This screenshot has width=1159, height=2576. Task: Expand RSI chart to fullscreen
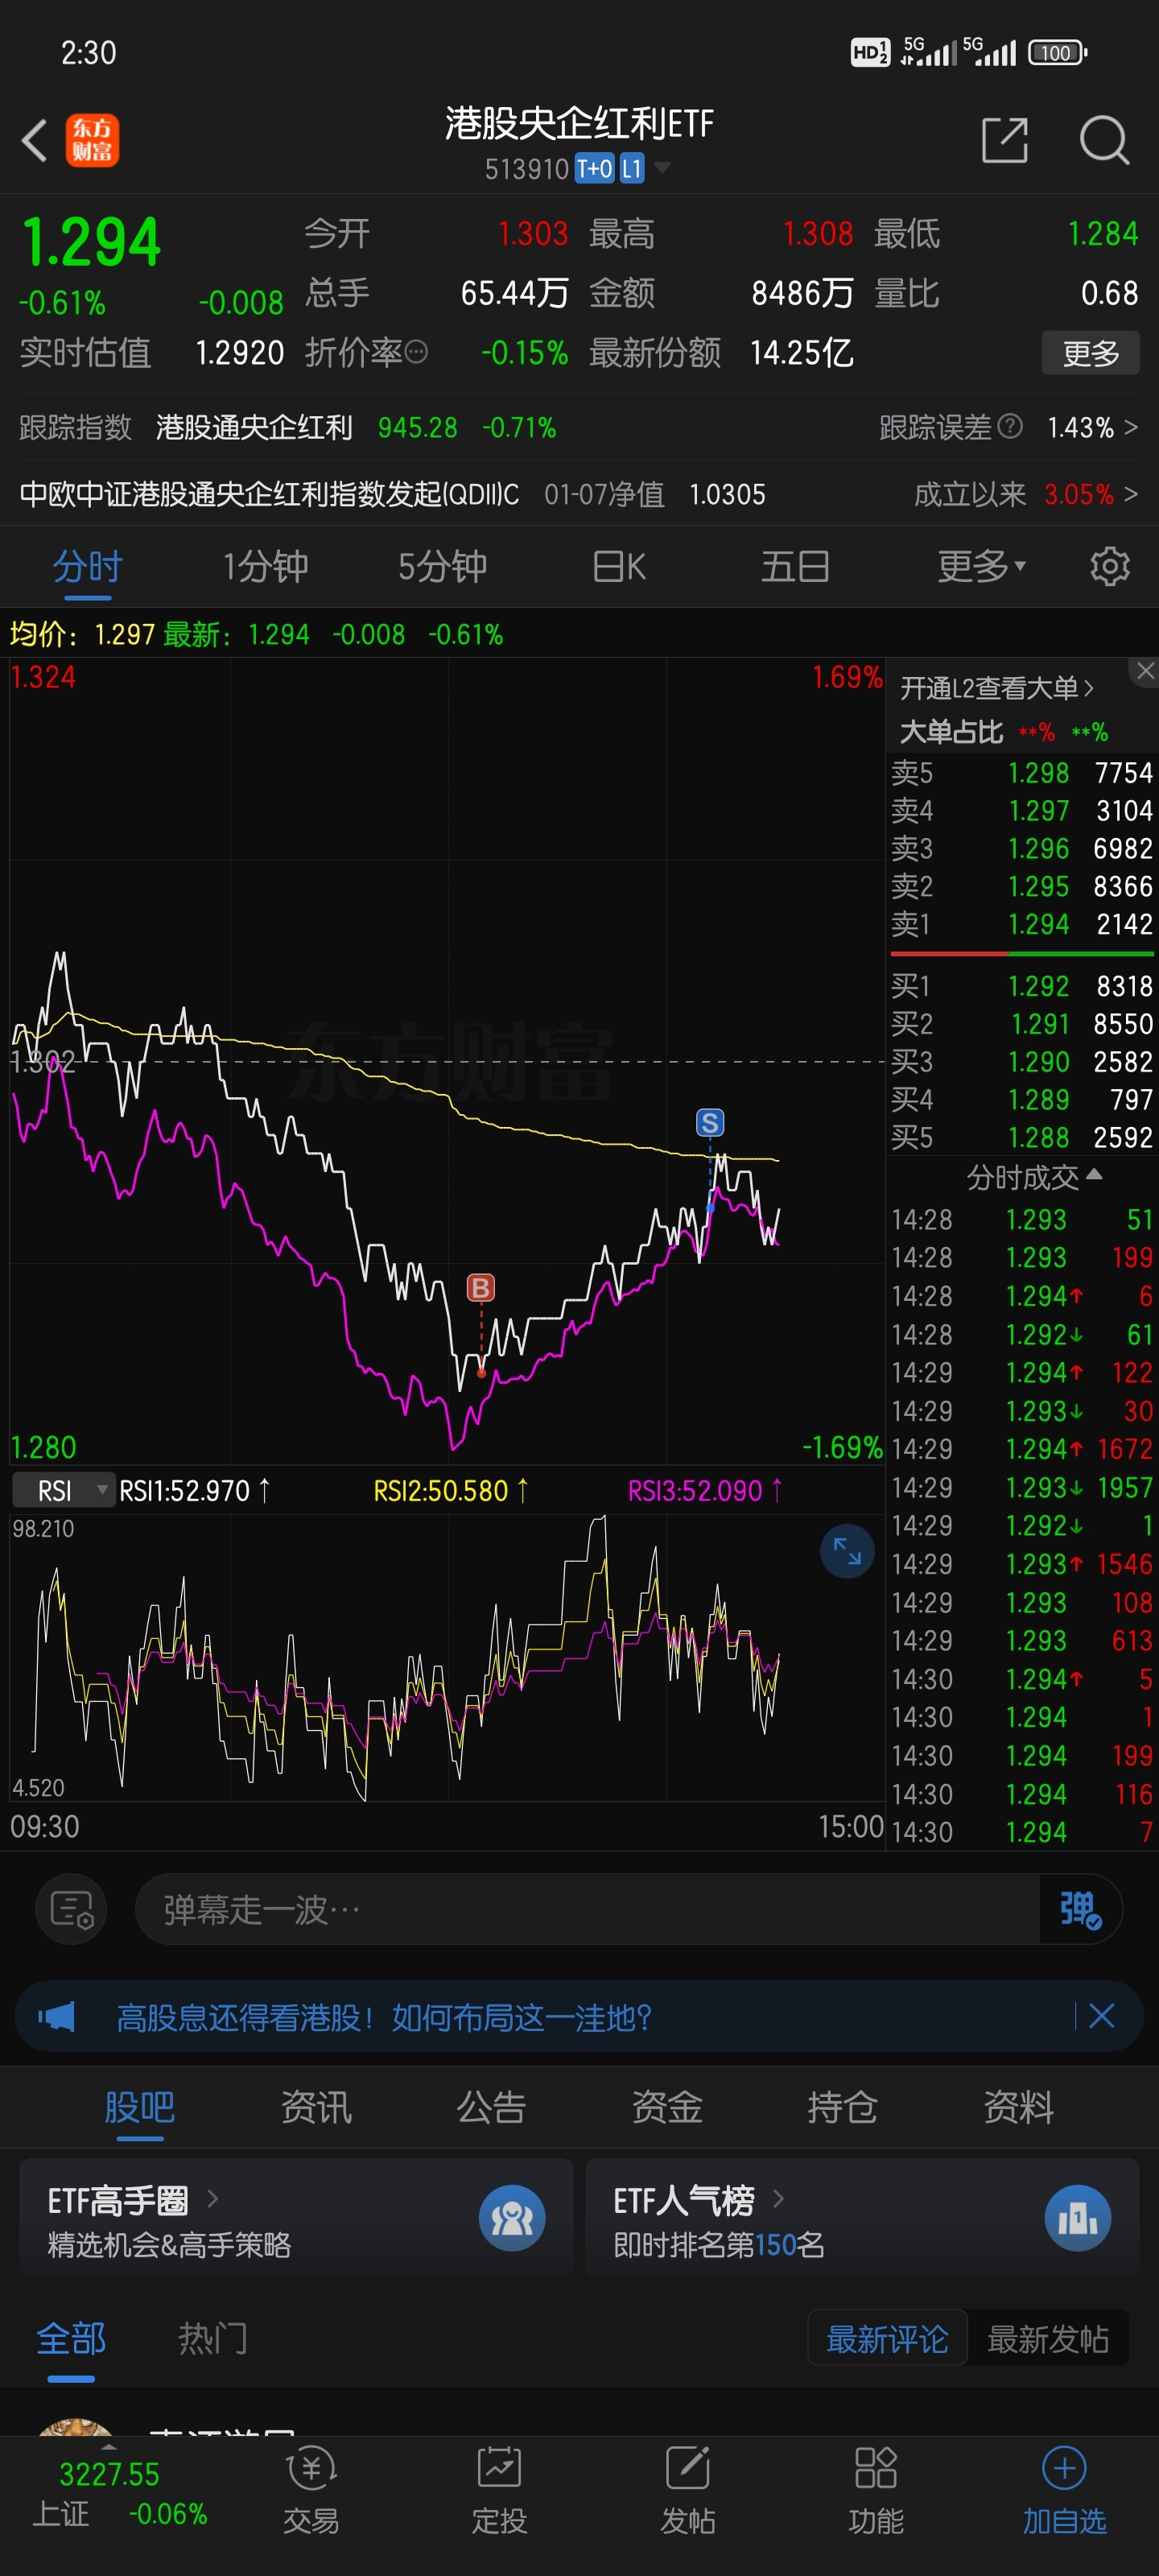[x=847, y=1551]
